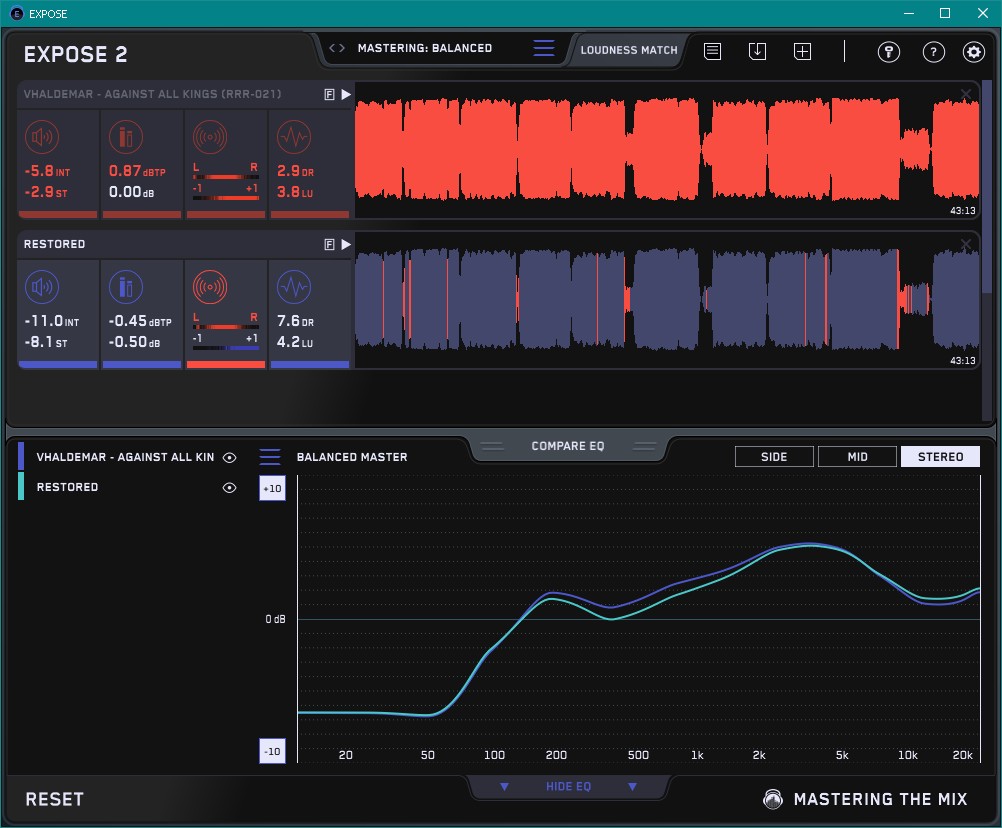Switch EQ view to Side
The width and height of the screenshot is (1002, 828).
tap(774, 457)
